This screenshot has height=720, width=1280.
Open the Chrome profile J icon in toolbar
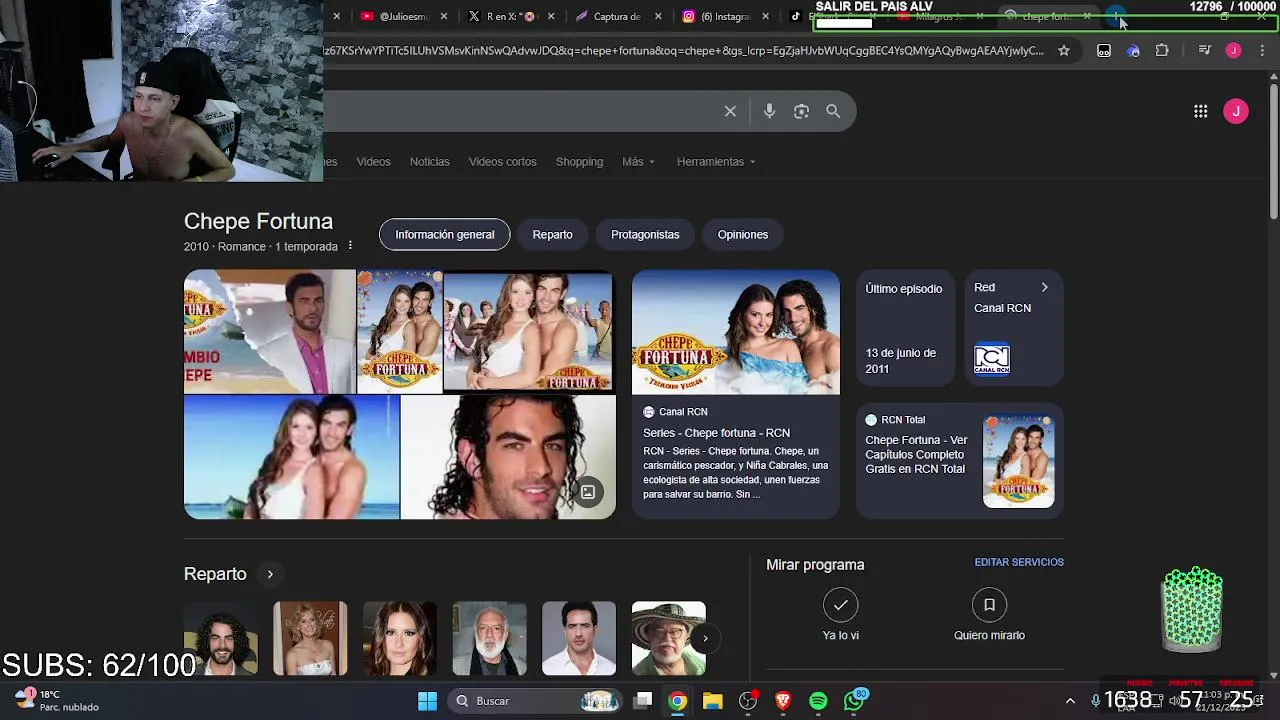pos(1234,50)
